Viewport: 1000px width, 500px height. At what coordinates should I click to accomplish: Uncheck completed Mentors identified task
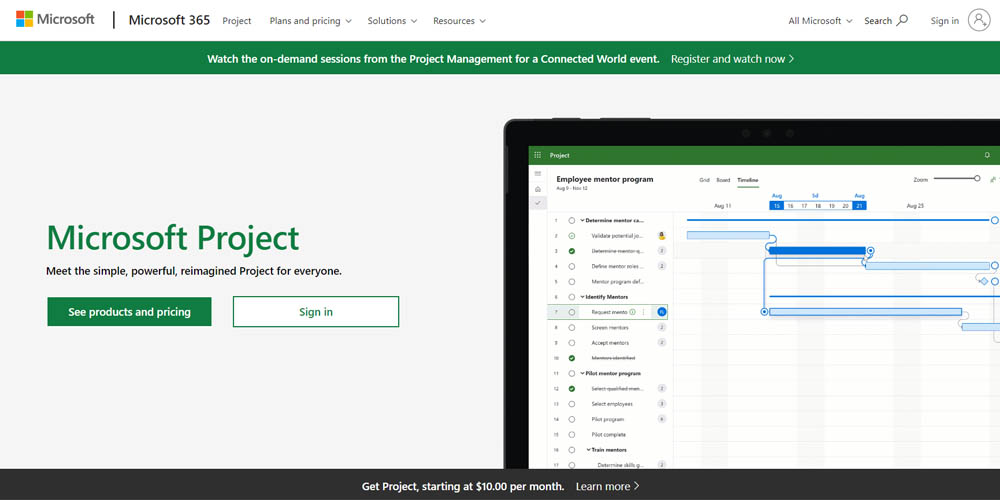571,358
